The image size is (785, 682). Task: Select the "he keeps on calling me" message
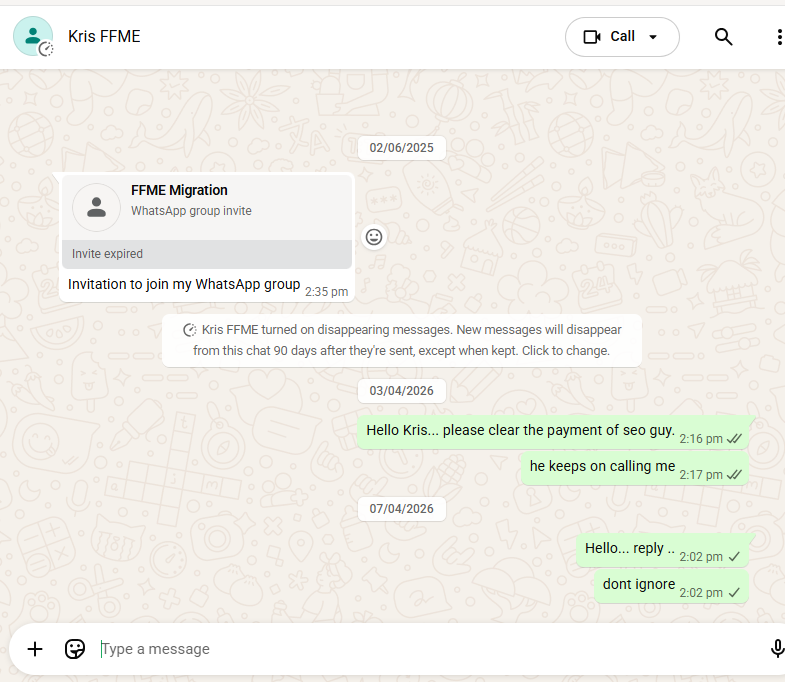click(x=603, y=467)
